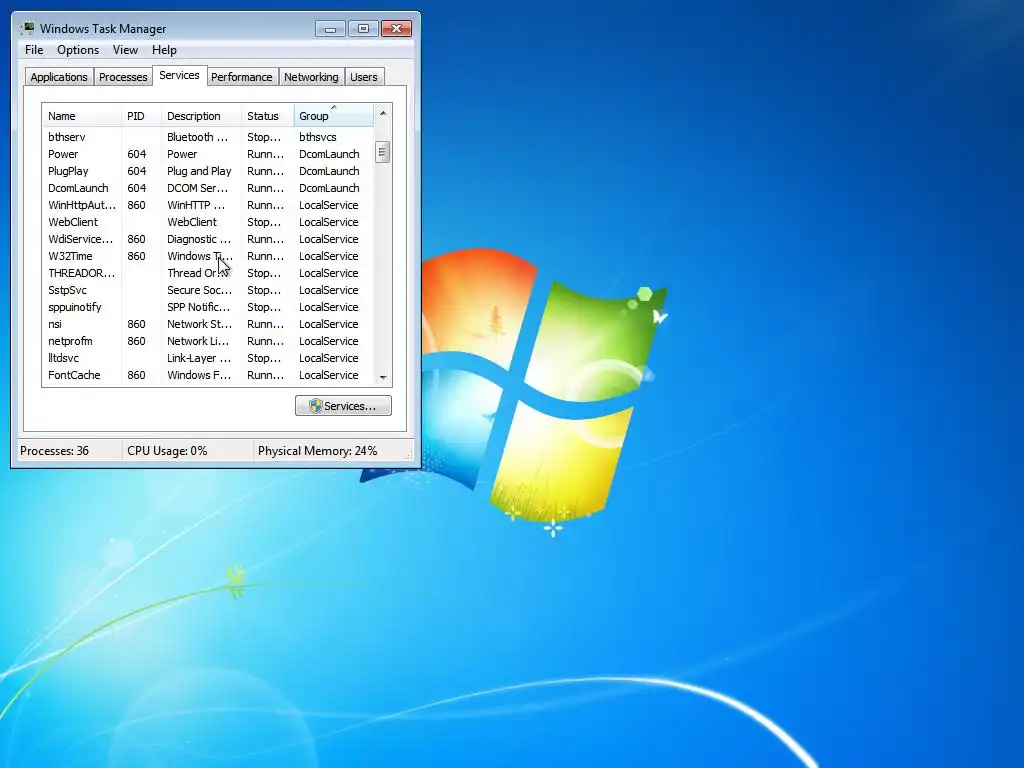Switch to the Networking tab
1024x768 pixels.
click(x=311, y=77)
